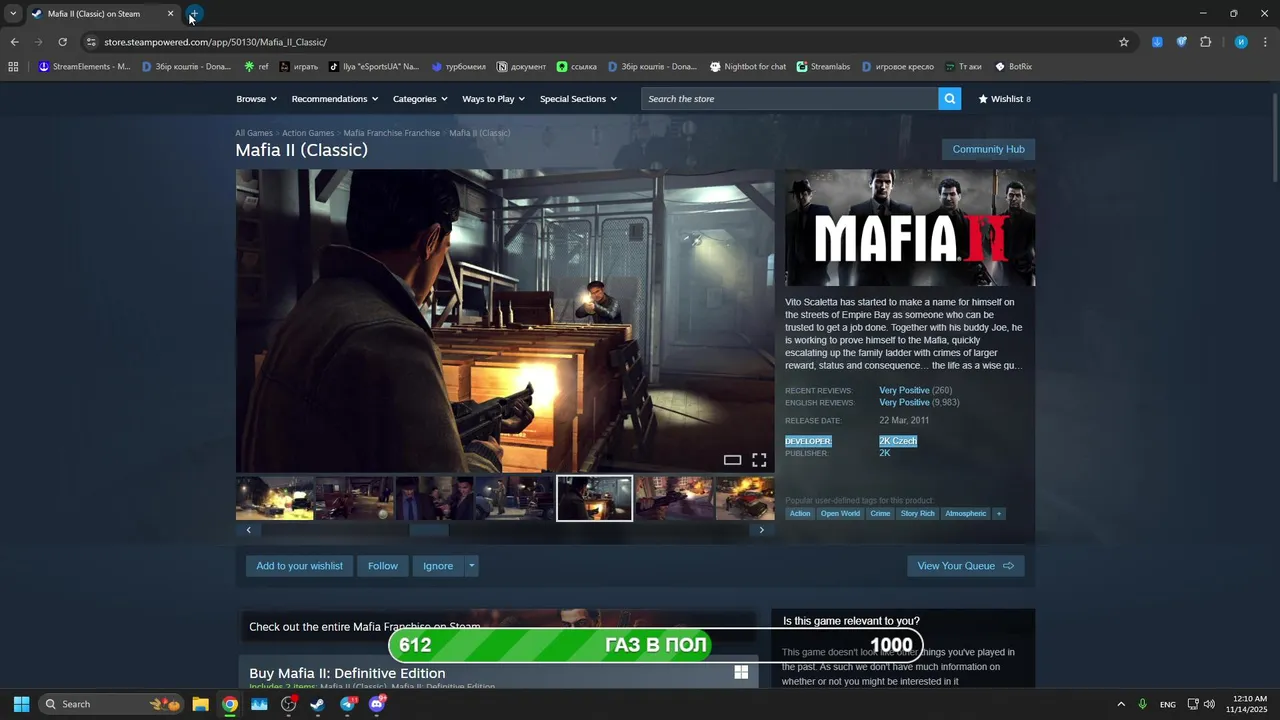The width and height of the screenshot is (1280, 720).
Task: Show hidden system tray icons
Action: (x=1121, y=704)
